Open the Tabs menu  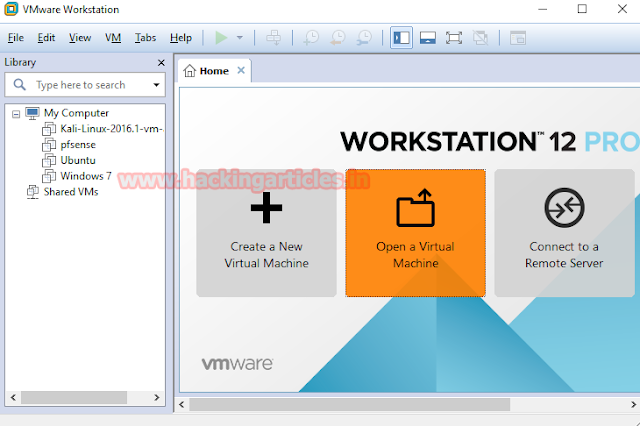(146, 38)
